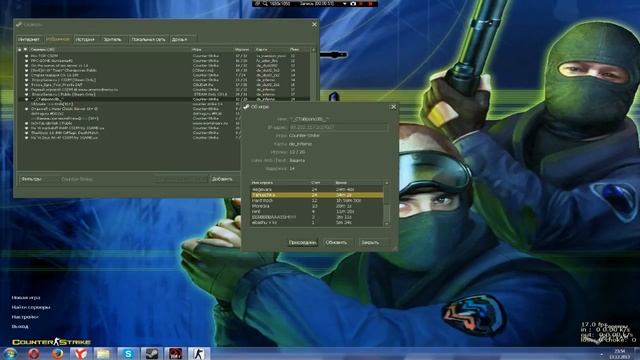Viewport: 640px width, 360px height.
Task: Click the lock column header in server list
Action: 20,49
